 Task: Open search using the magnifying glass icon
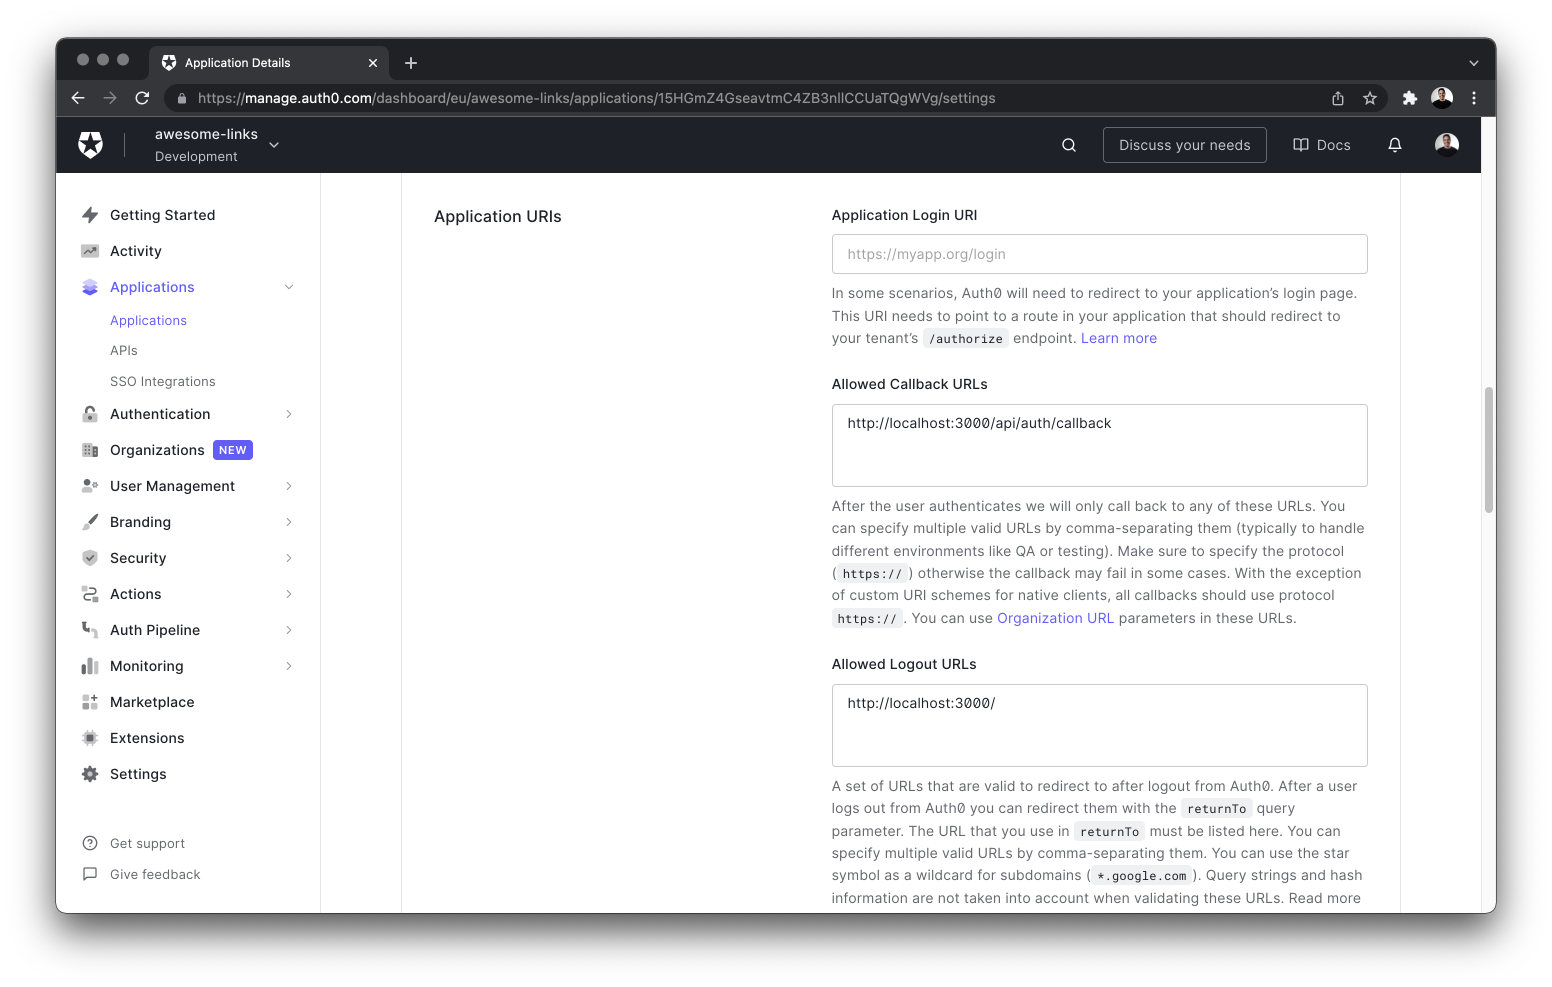pos(1068,144)
